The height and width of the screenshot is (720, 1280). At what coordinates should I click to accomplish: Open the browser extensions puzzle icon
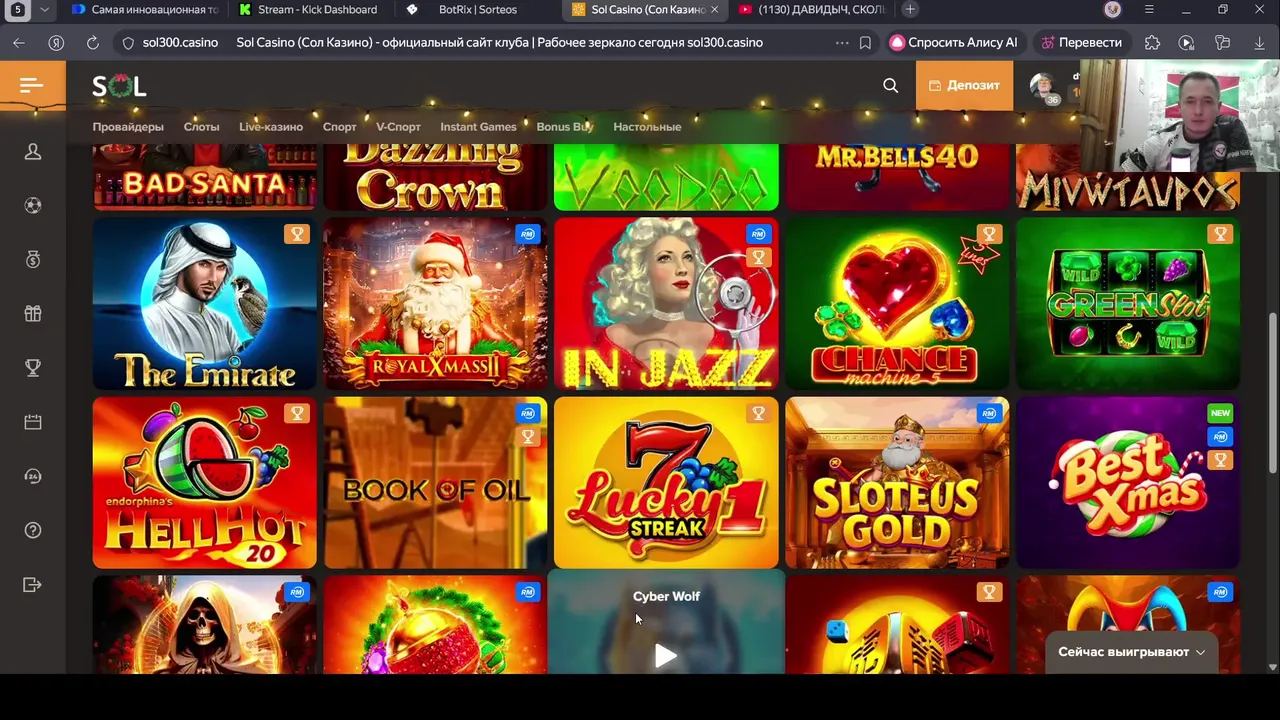click(x=1152, y=43)
